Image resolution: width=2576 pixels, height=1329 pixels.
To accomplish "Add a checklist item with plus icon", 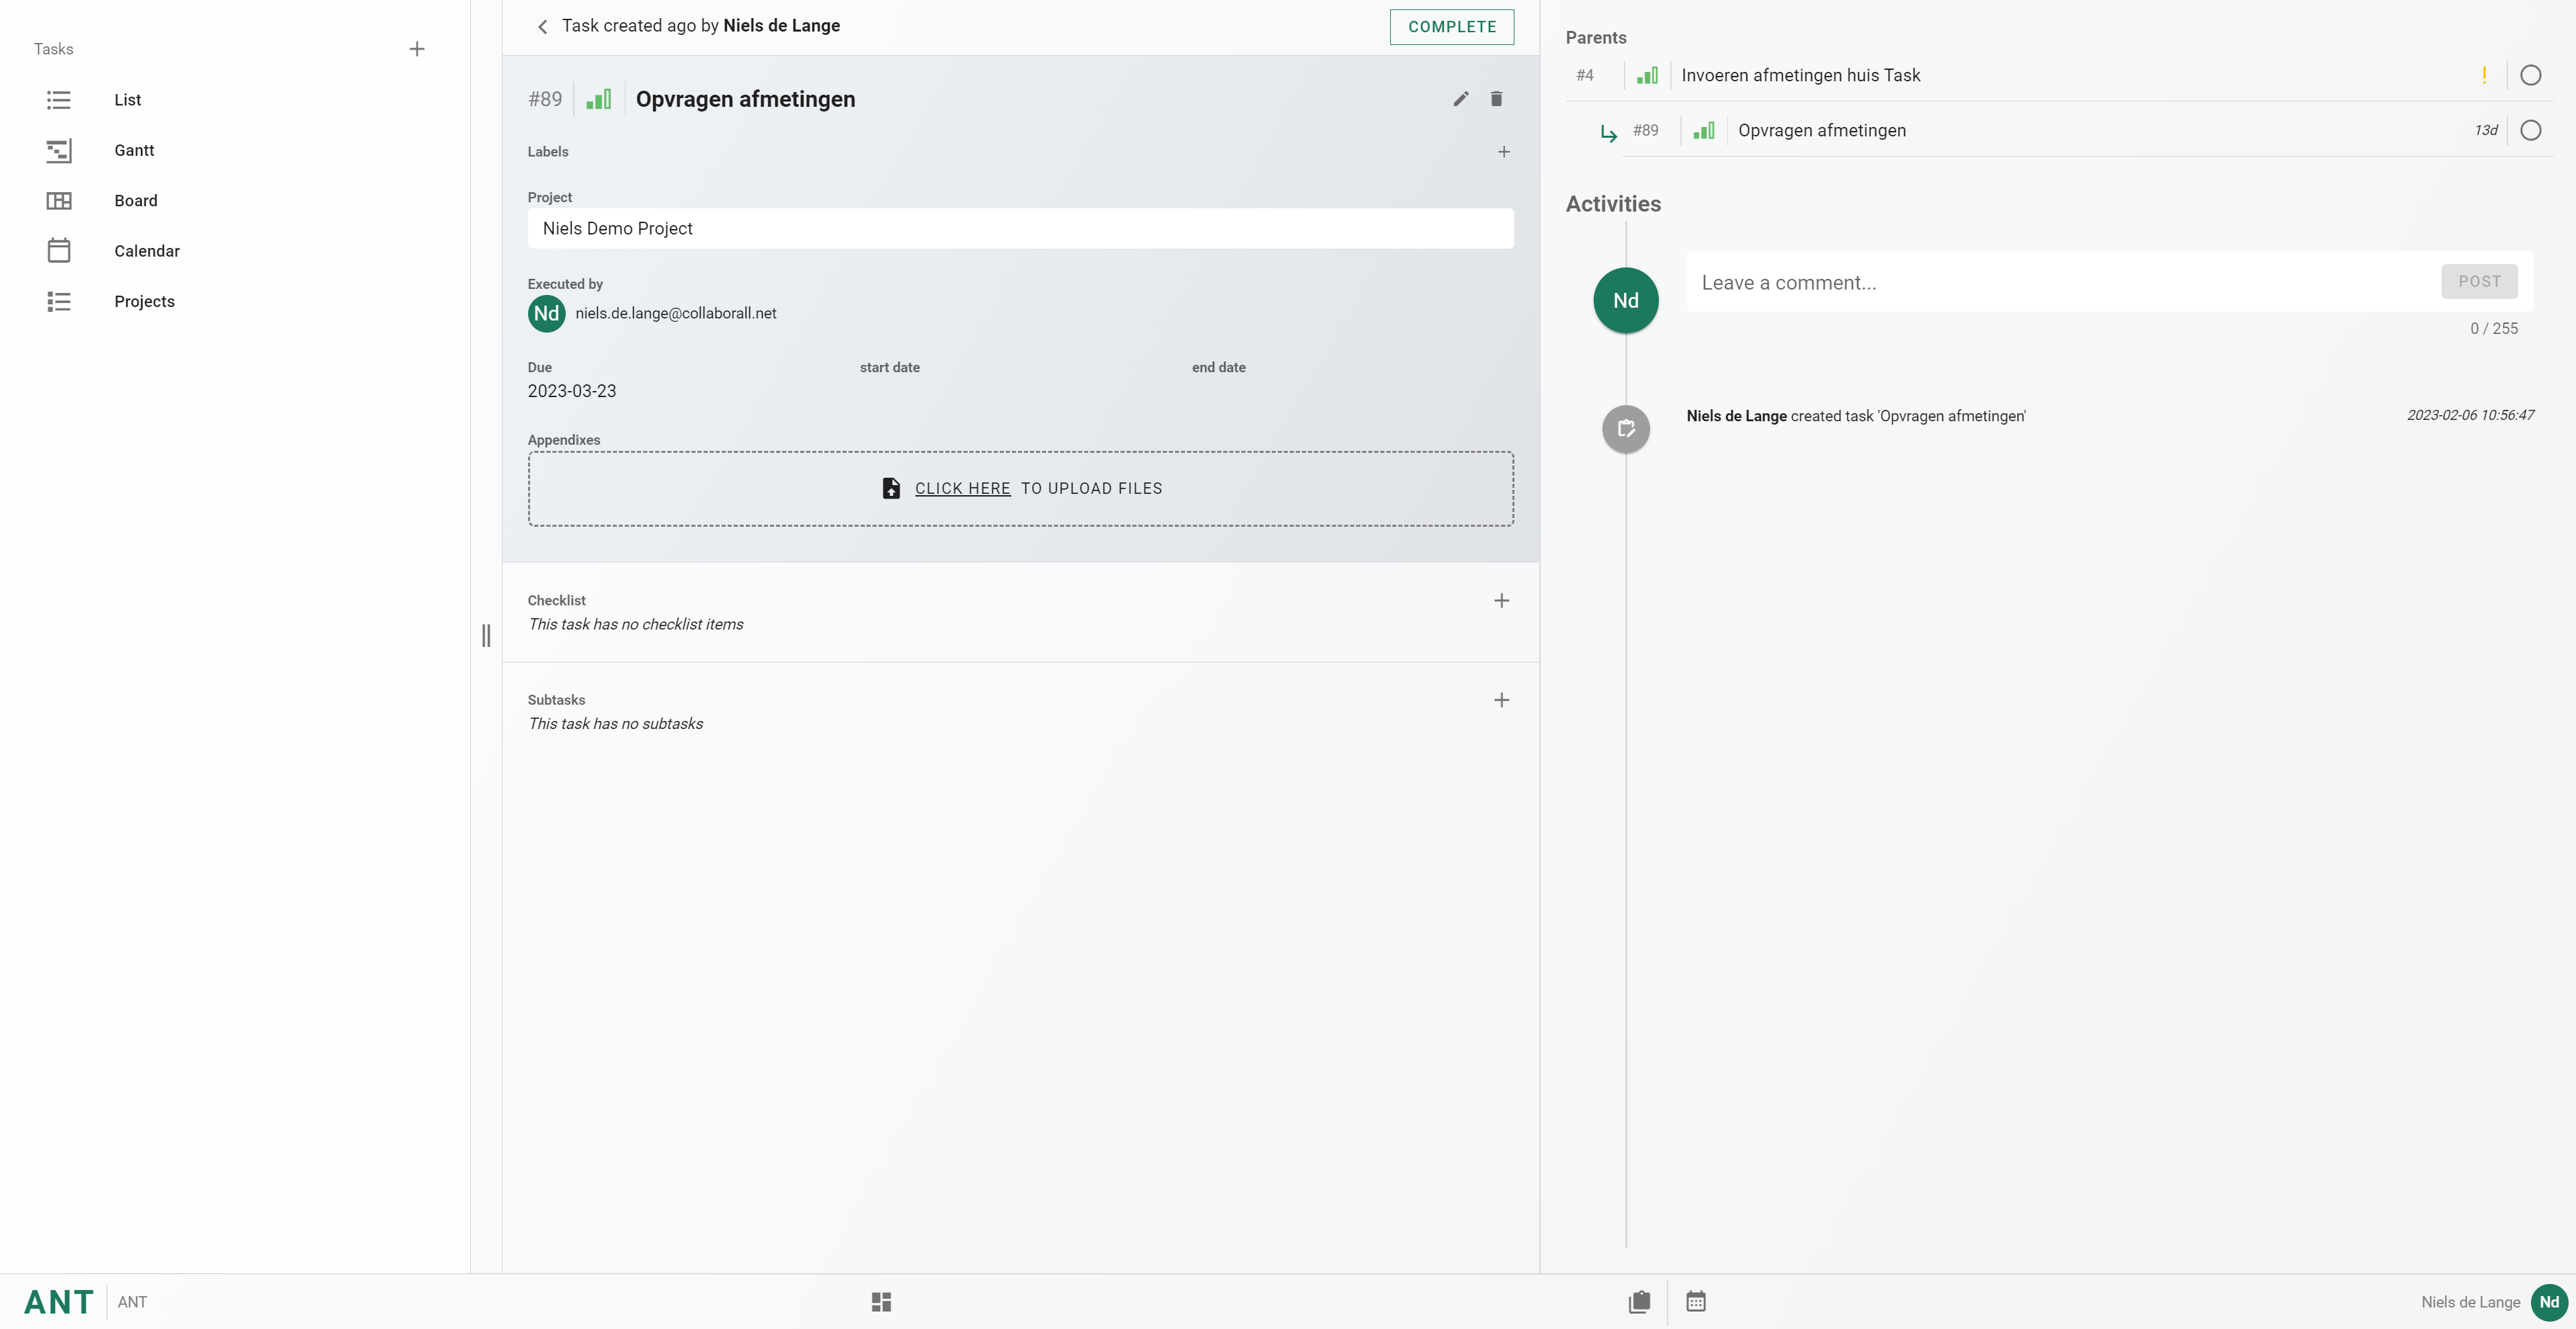I will (1501, 601).
